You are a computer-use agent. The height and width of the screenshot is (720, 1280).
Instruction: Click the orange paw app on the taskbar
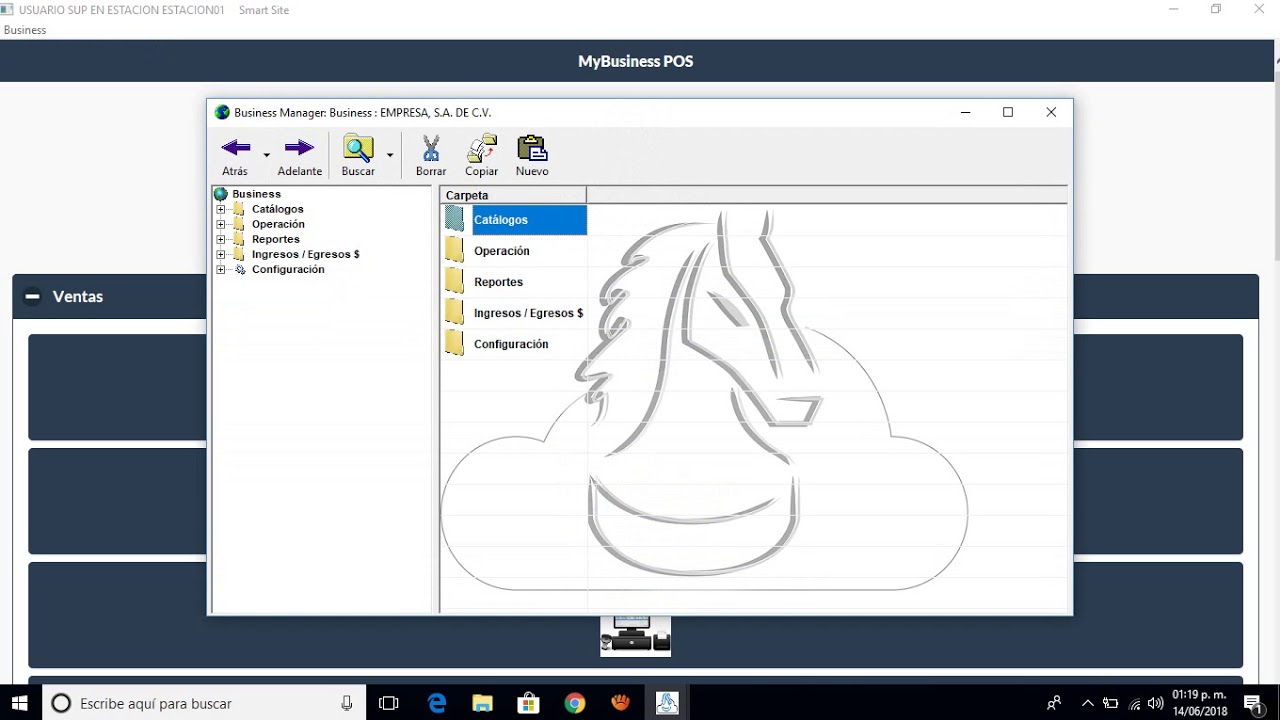(x=620, y=703)
